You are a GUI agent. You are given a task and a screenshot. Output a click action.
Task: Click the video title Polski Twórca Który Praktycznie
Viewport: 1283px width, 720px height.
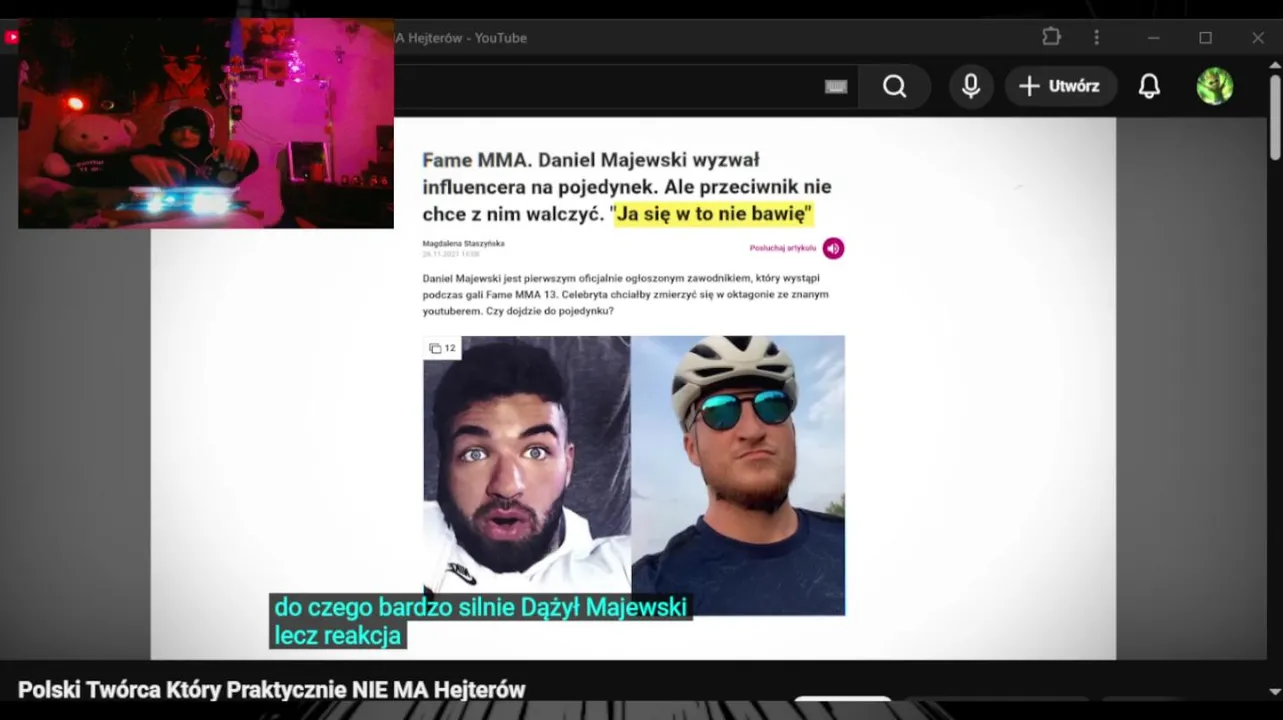pos(271,690)
